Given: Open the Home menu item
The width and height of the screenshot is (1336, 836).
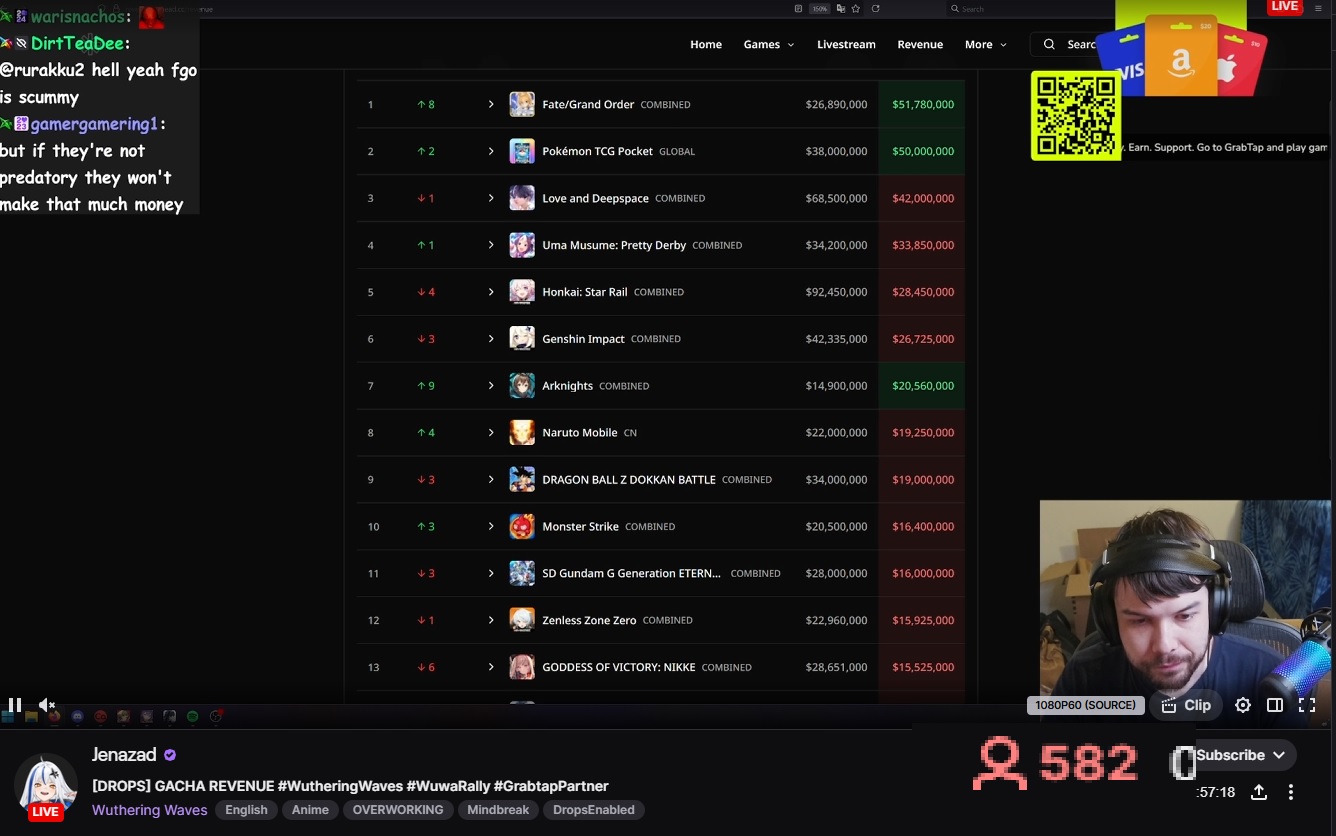Looking at the screenshot, I should click(x=706, y=44).
